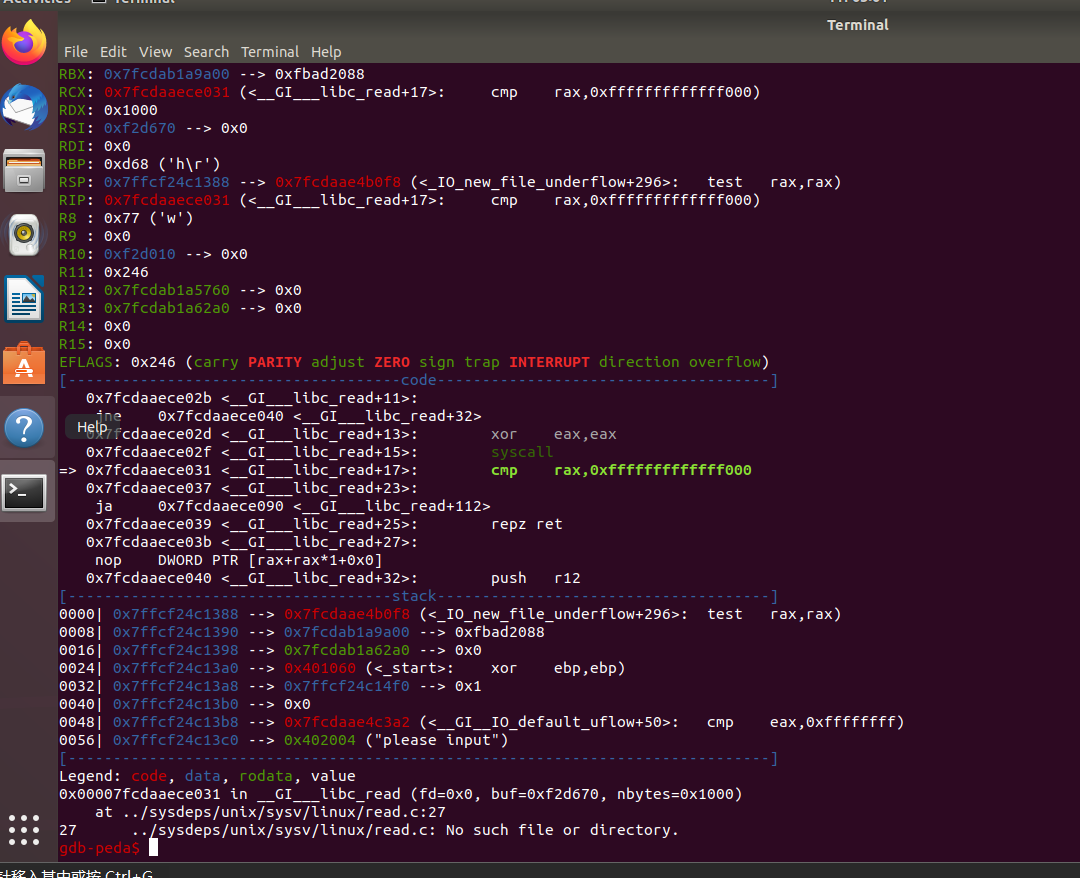This screenshot has width=1080, height=878.
Task: Select the Terminal icon in the dock
Action: tap(24, 492)
